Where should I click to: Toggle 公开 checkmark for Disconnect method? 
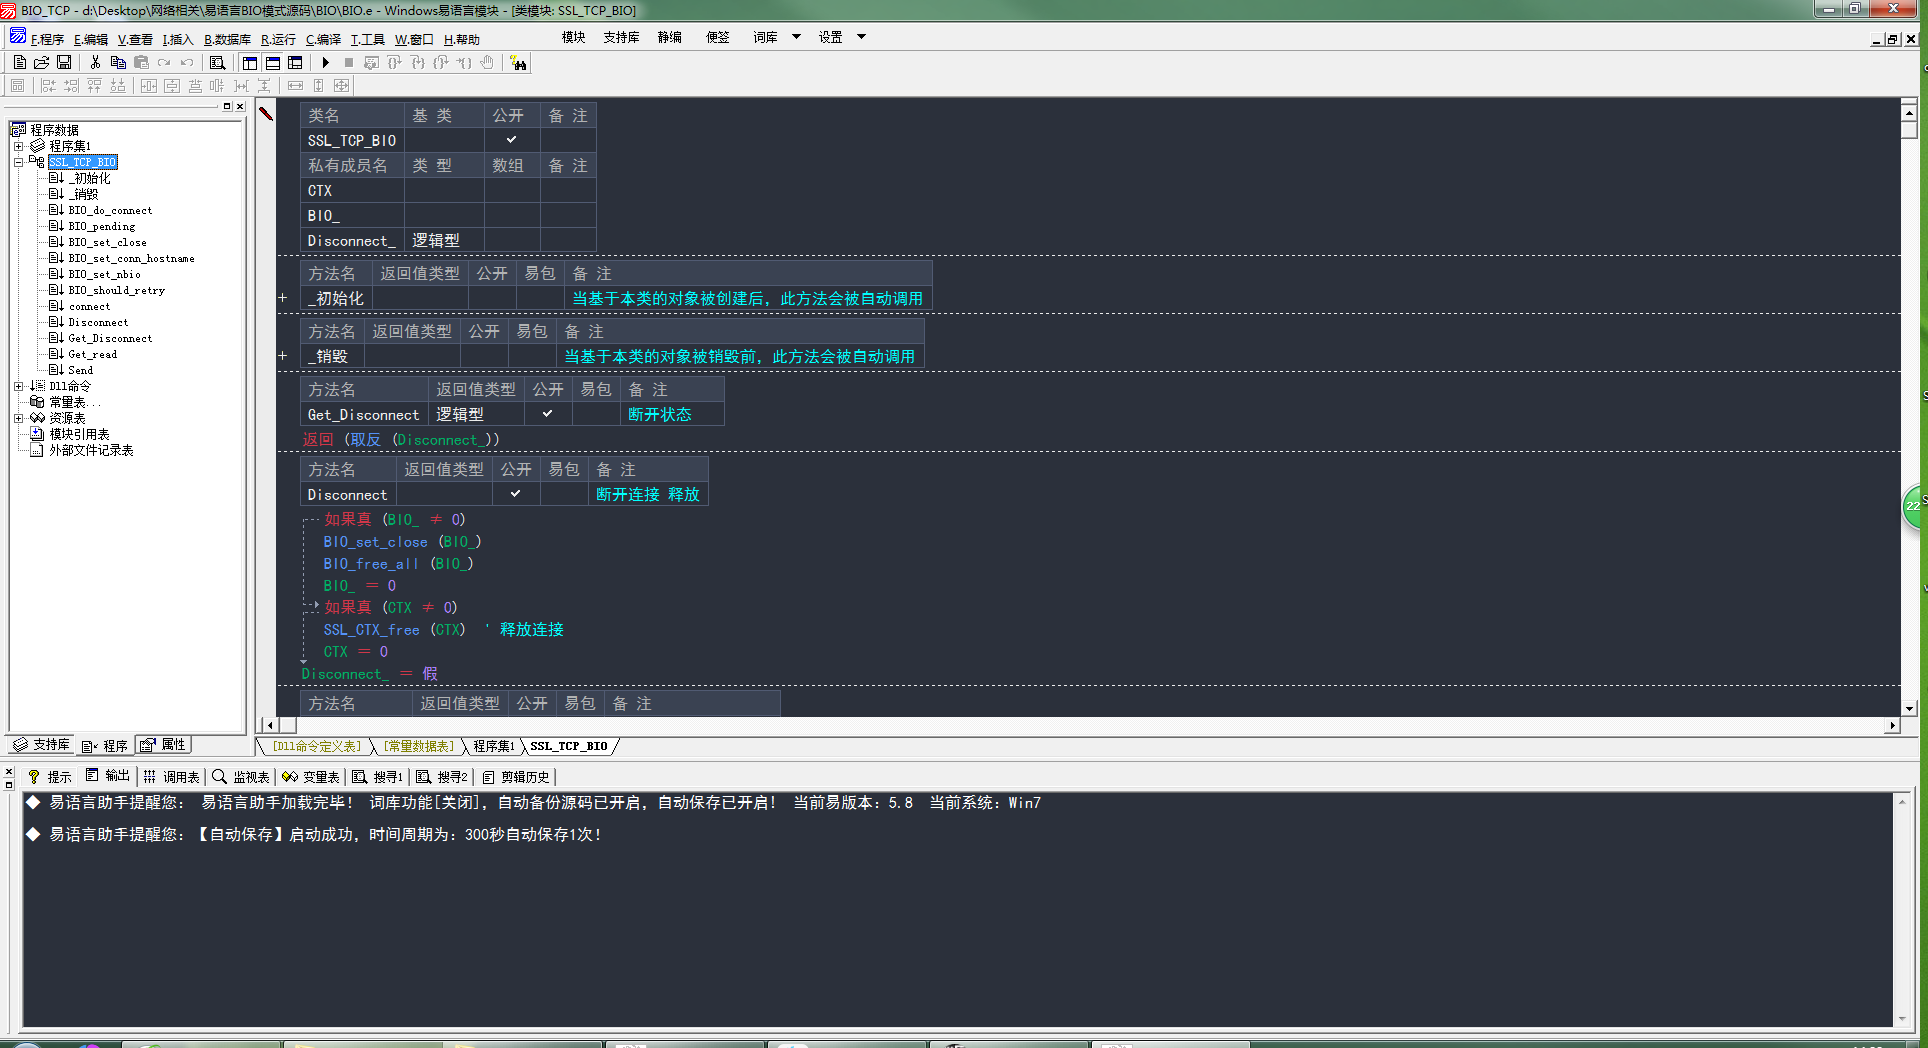pos(516,494)
